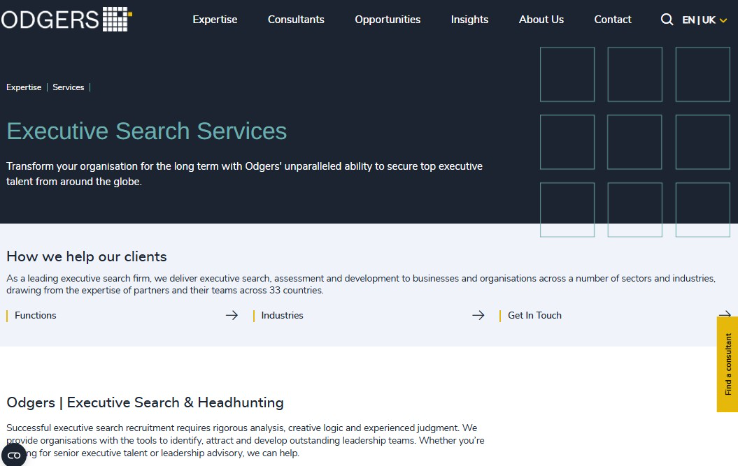
Task: Click the Odgers logo
Action: [66, 19]
